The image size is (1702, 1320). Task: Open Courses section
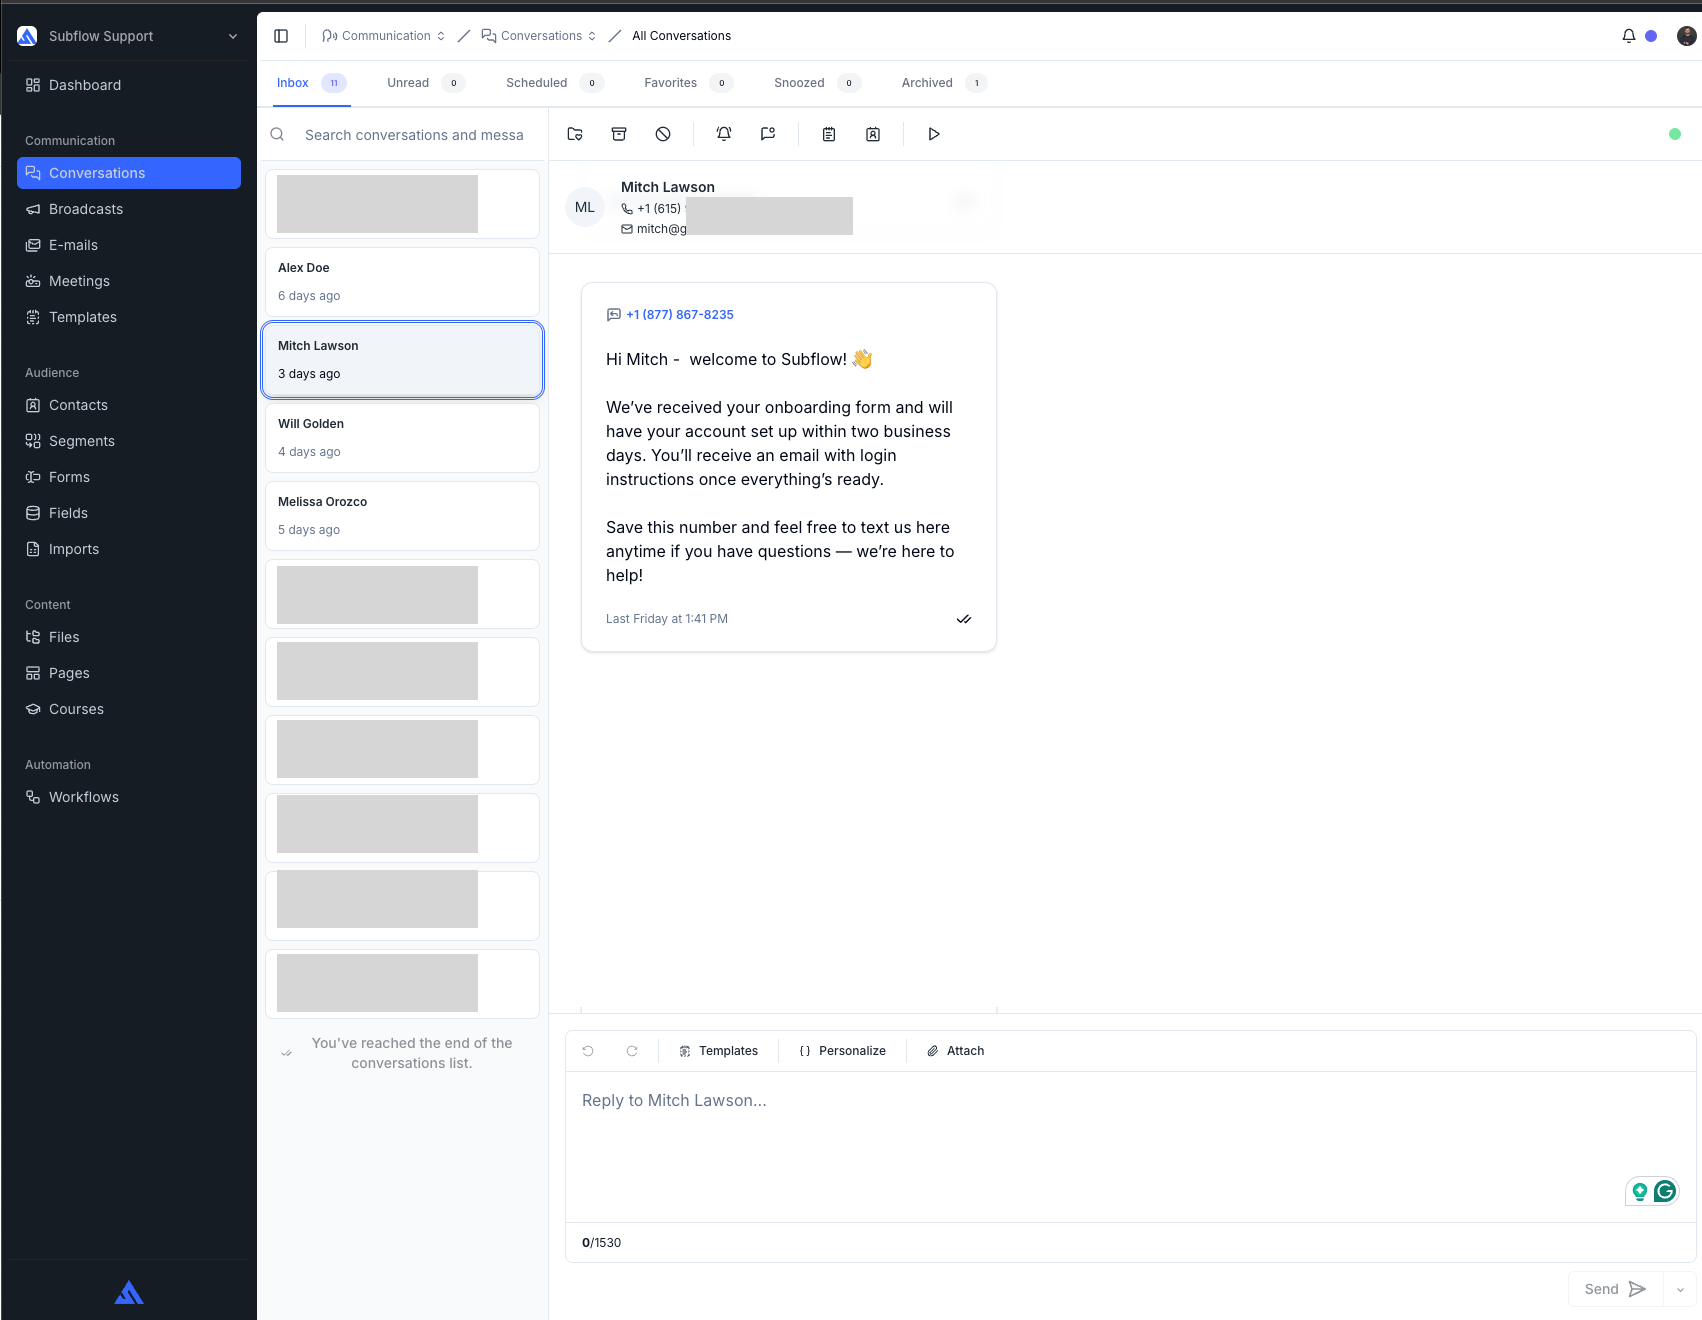point(129,709)
